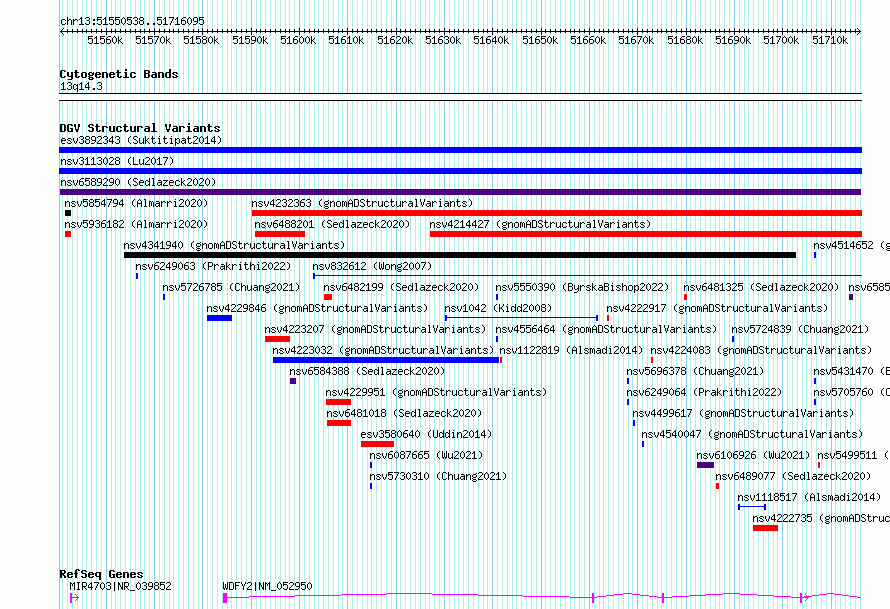Select the nsv6106926 (Wu2021) label
The width and height of the screenshot is (890, 609).
pyautogui.click(x=753, y=455)
